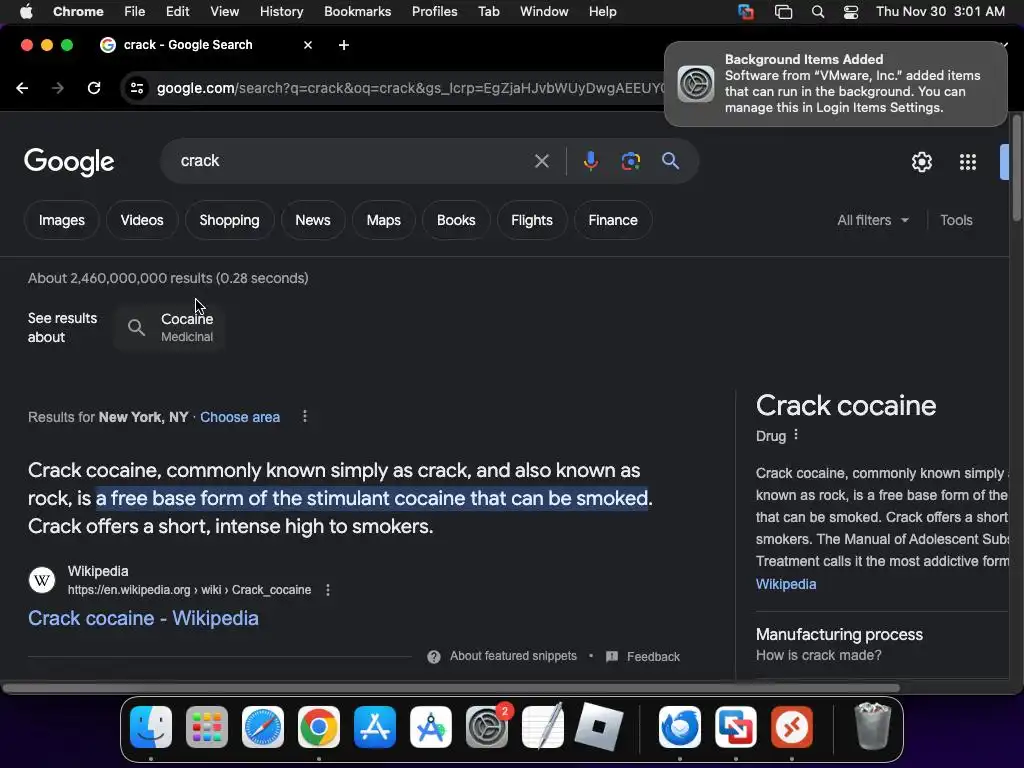Open the History menu
This screenshot has height=768, width=1024.
(x=281, y=12)
